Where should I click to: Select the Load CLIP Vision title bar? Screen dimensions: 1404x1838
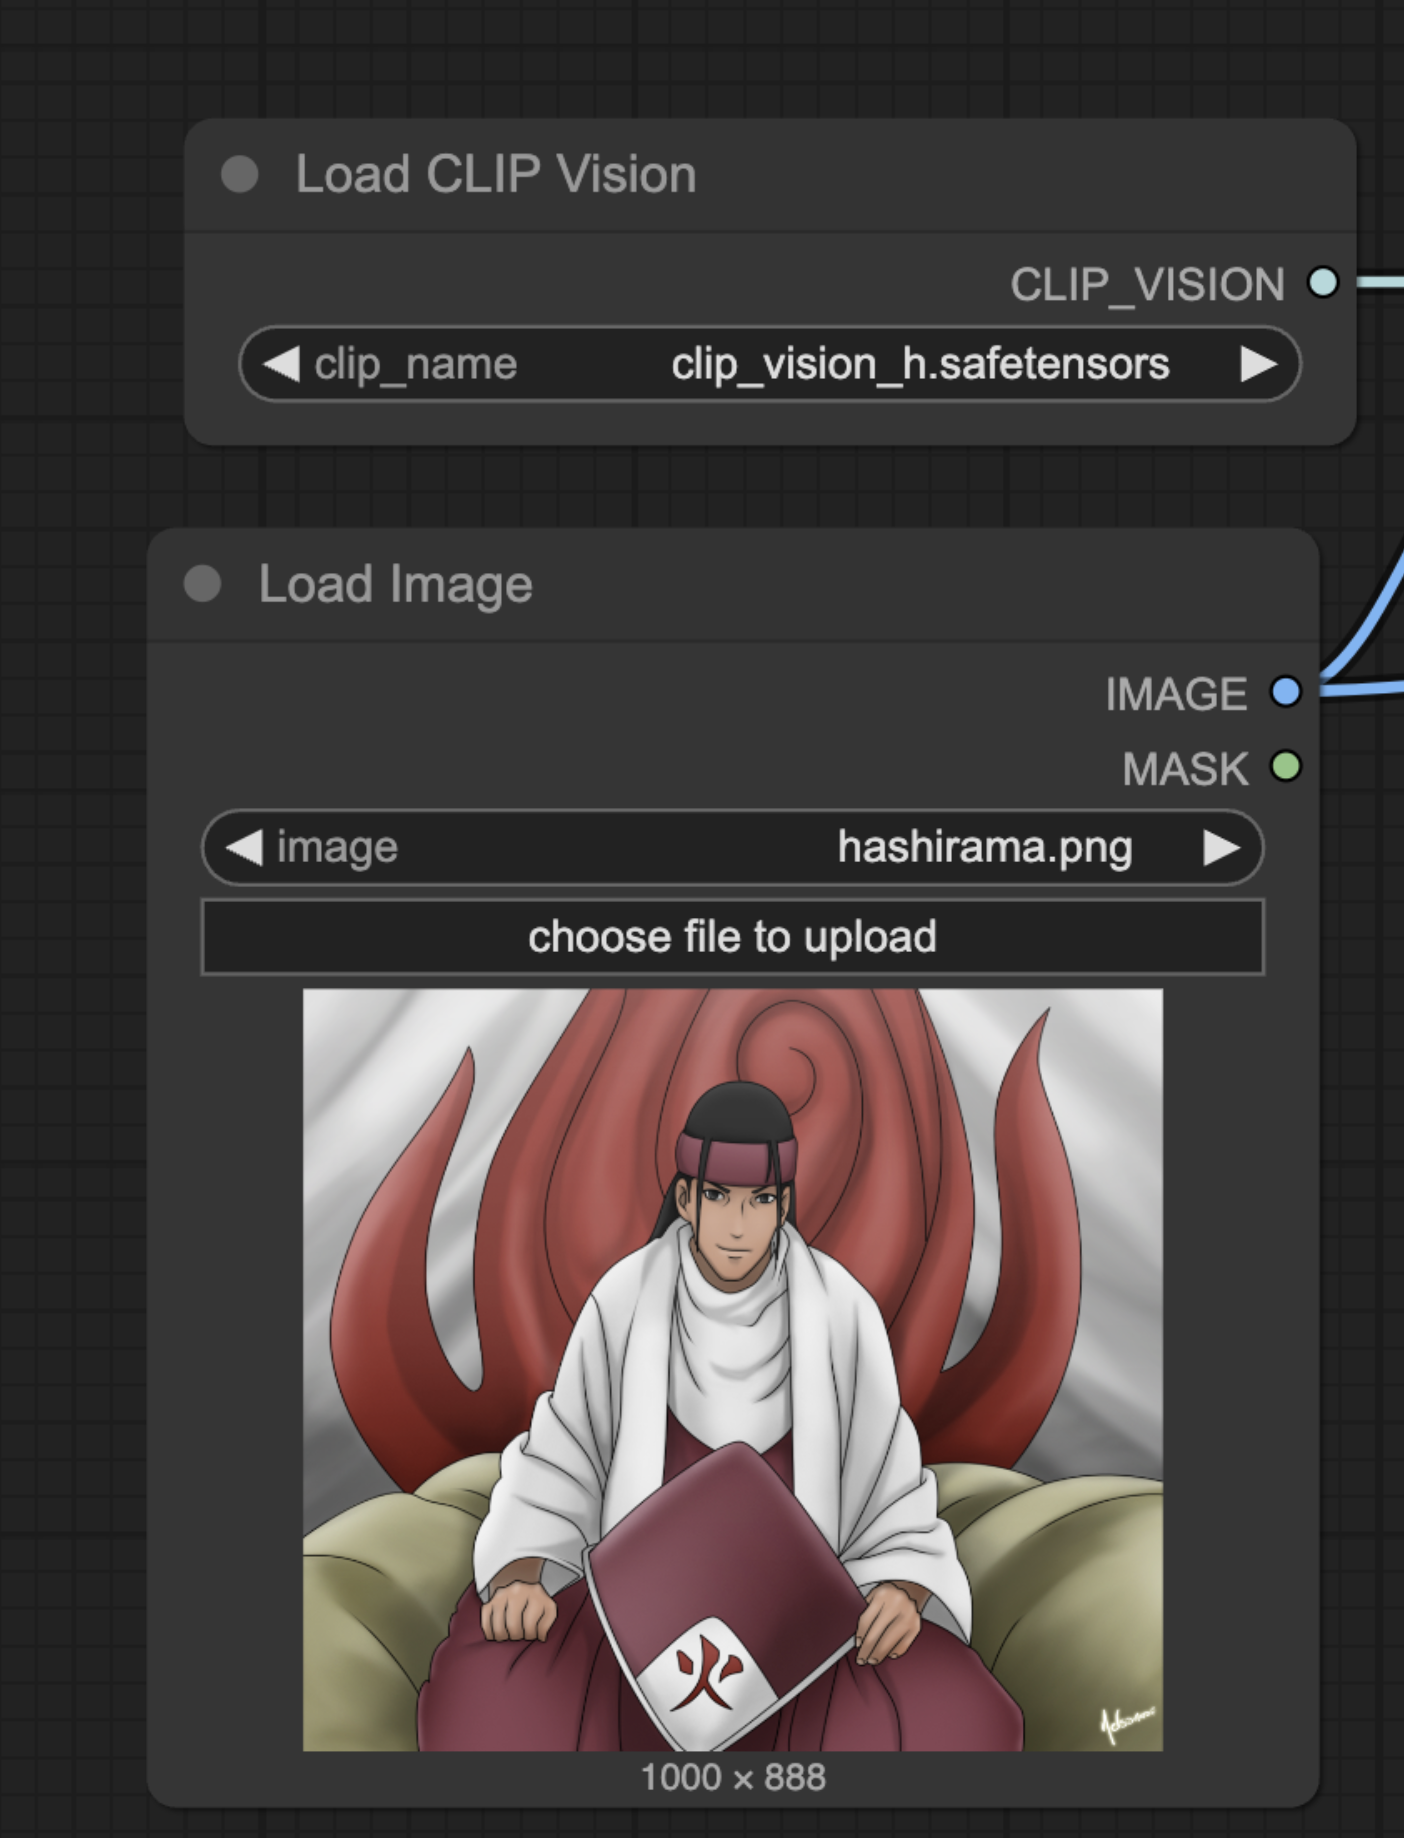coord(800,174)
